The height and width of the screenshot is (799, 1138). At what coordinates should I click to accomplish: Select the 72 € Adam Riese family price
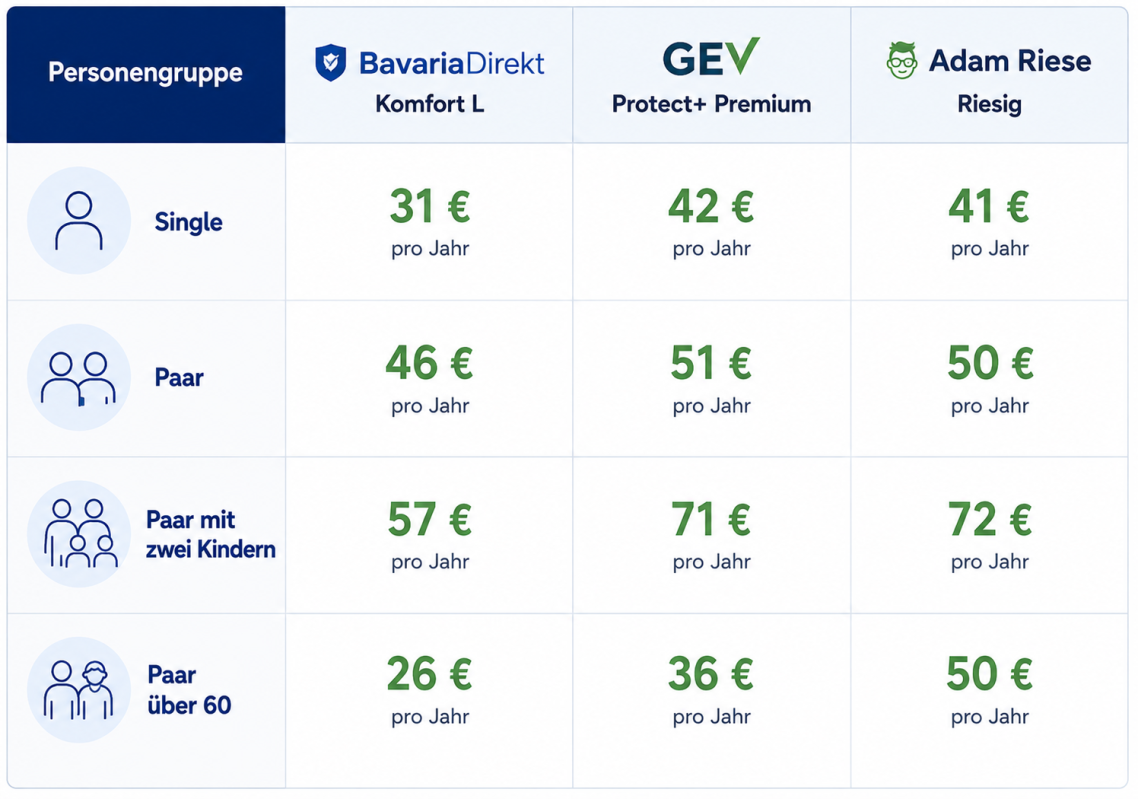click(x=990, y=520)
